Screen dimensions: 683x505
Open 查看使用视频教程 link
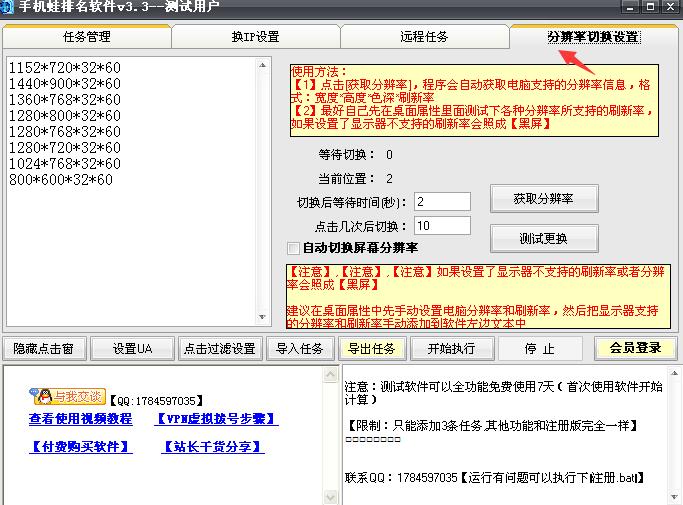click(80, 419)
